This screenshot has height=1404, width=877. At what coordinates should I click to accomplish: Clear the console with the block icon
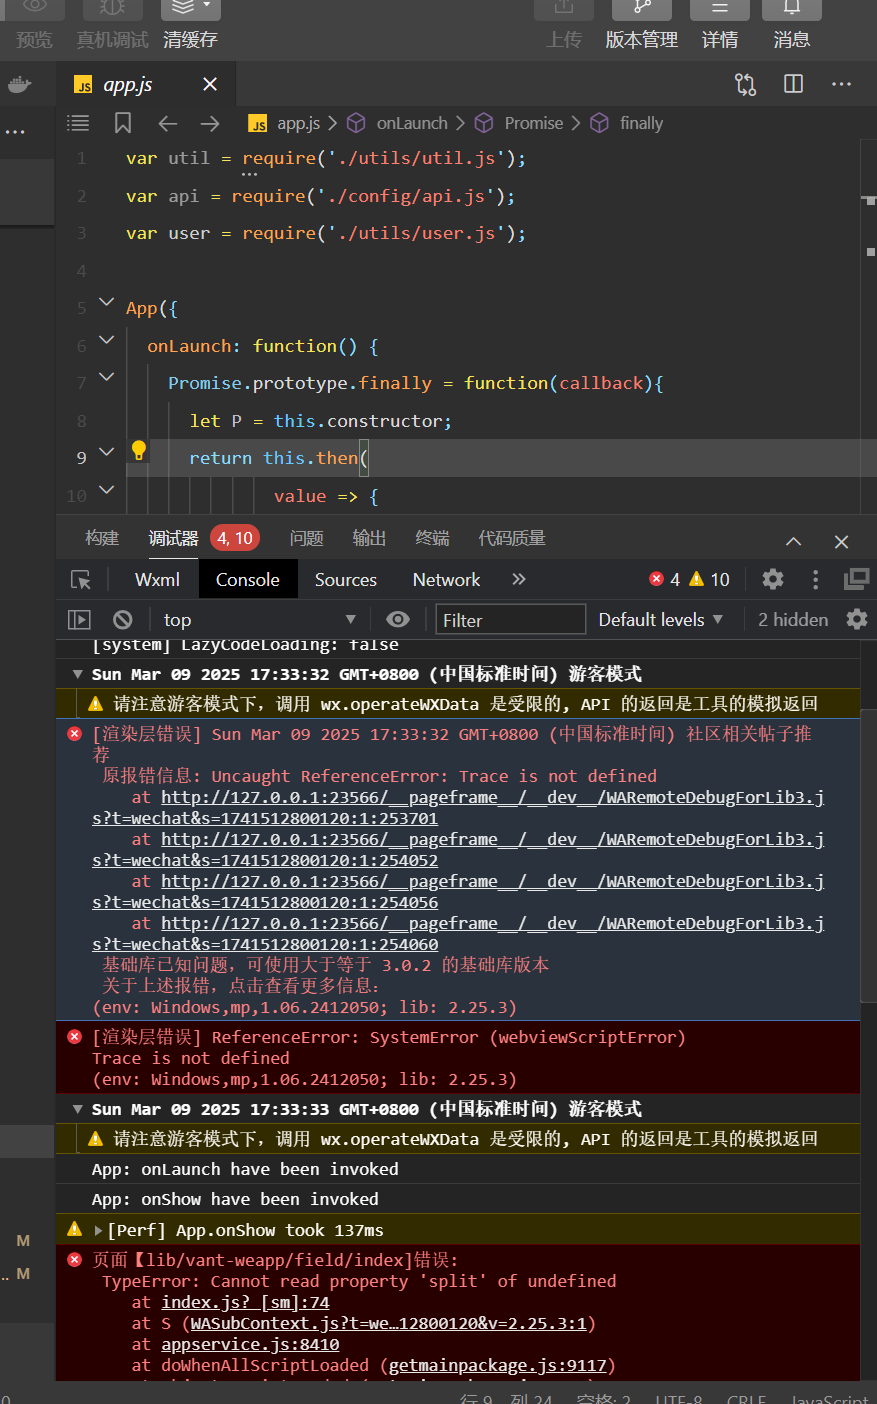[x=122, y=620]
